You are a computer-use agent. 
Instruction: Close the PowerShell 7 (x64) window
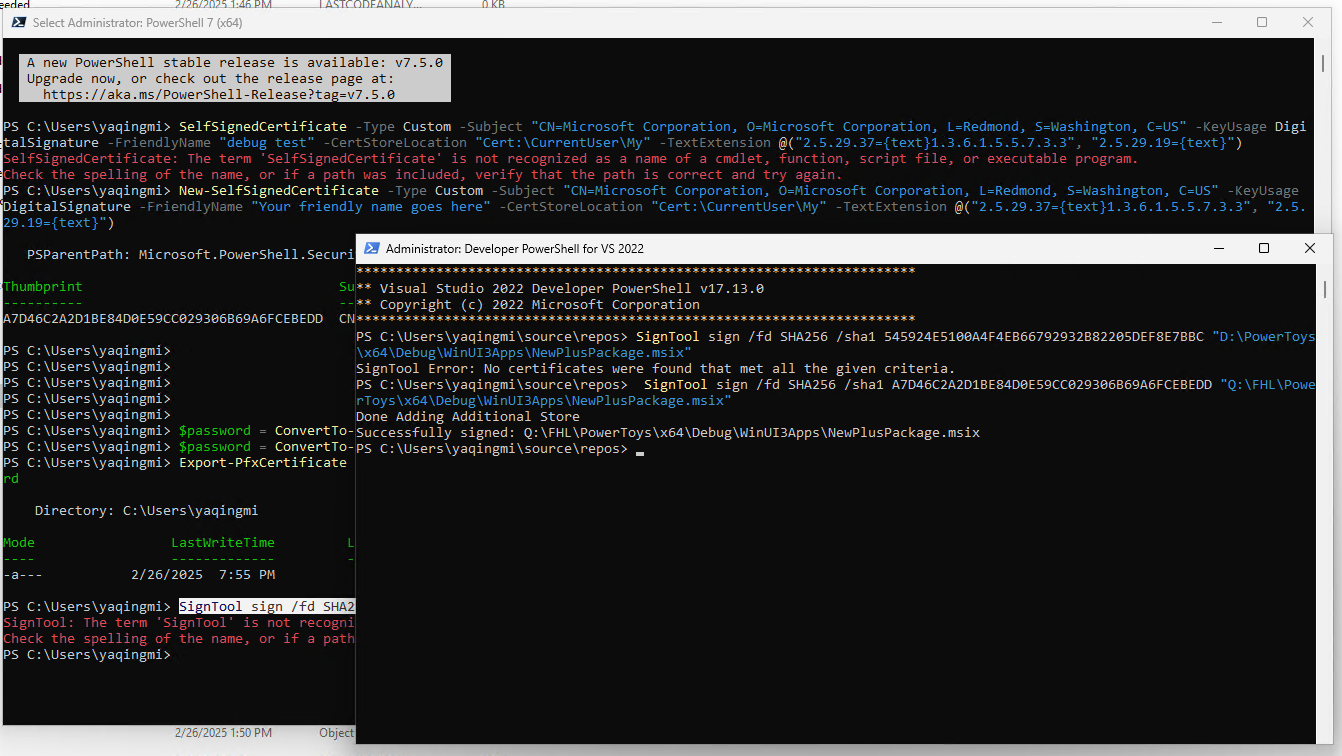click(1308, 22)
